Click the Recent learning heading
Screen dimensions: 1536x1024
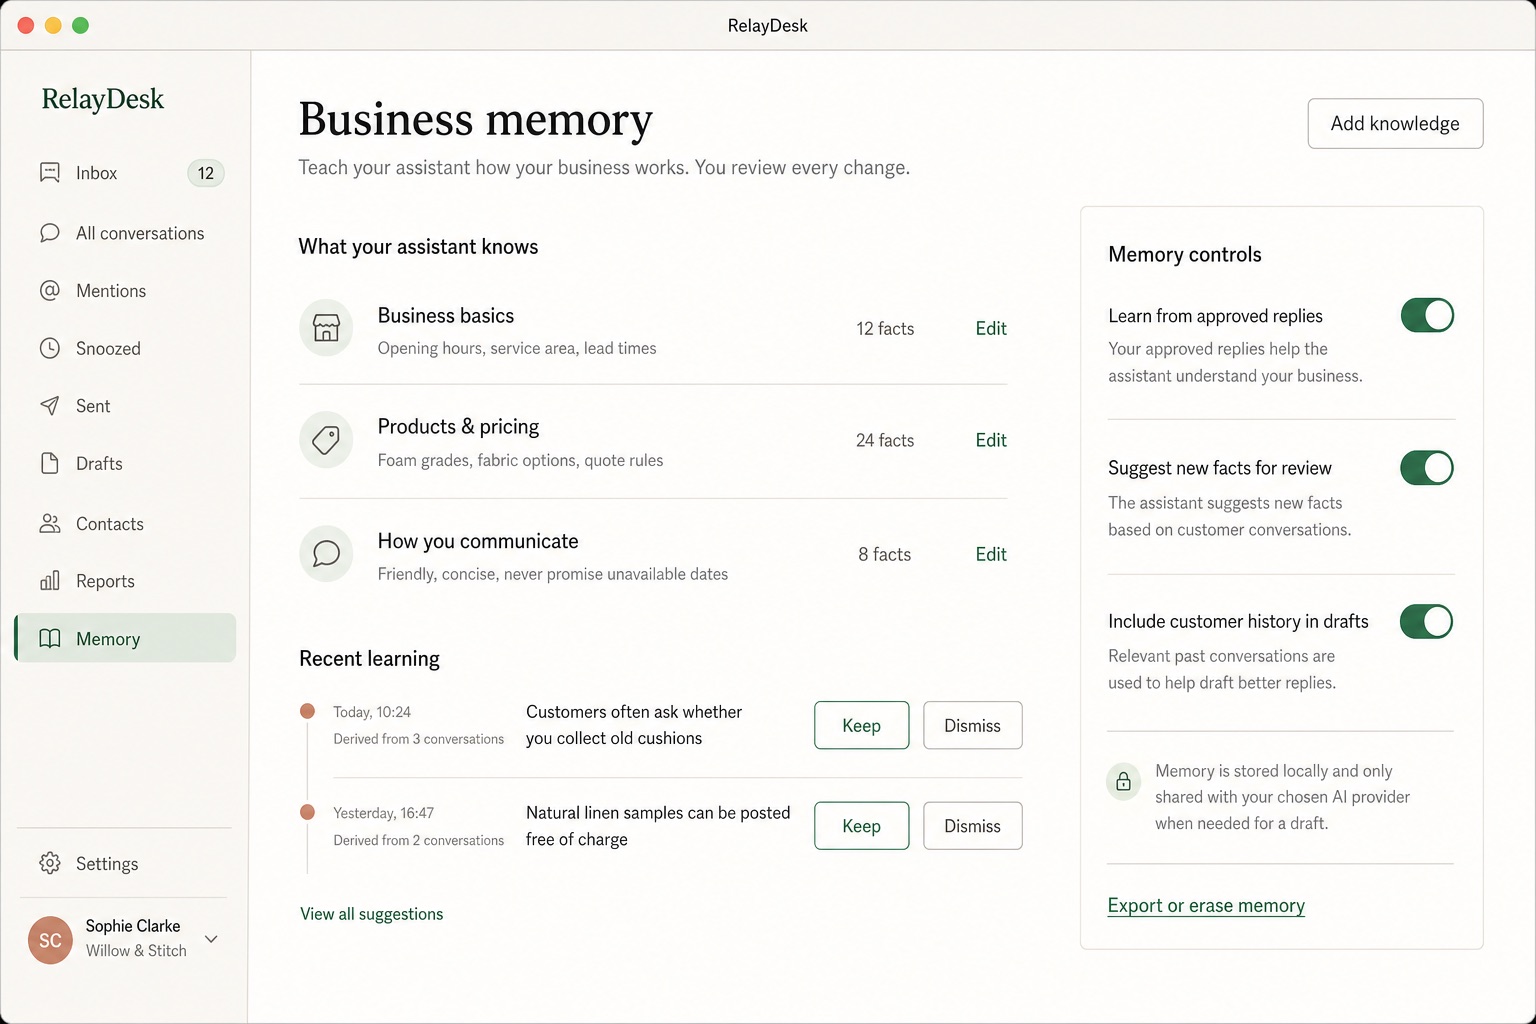click(x=369, y=658)
